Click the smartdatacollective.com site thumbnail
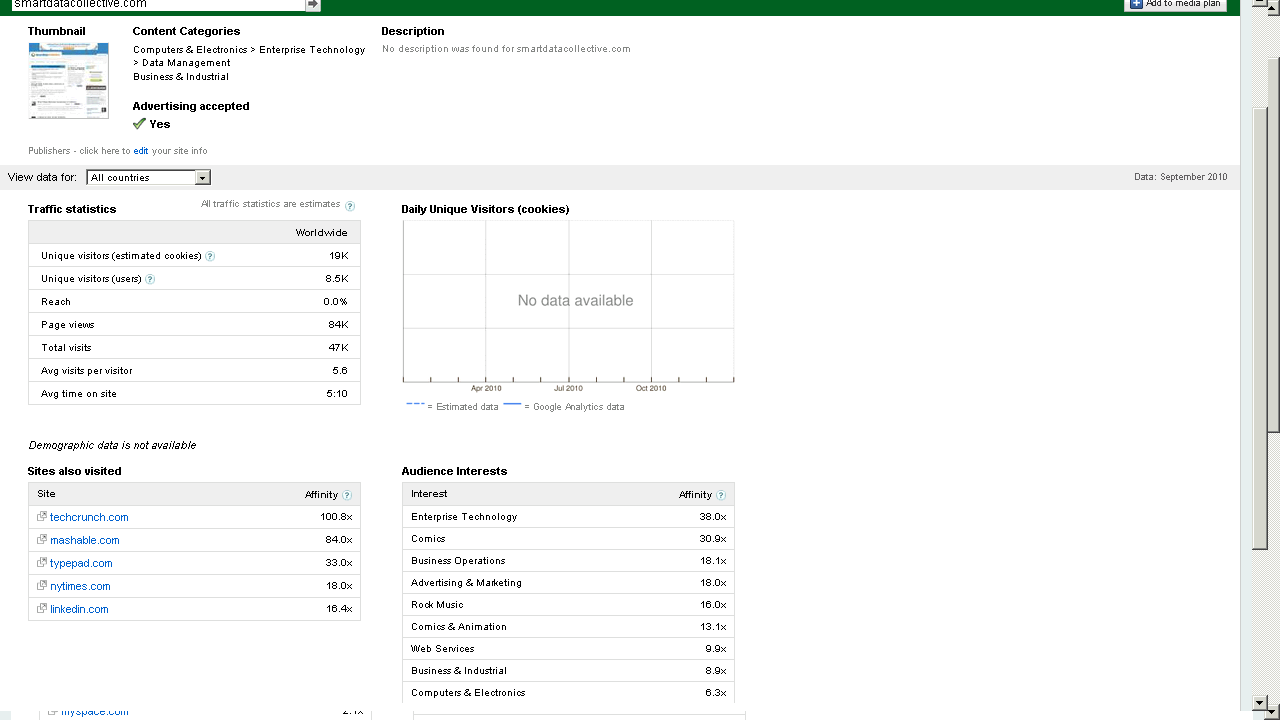 (x=68, y=79)
